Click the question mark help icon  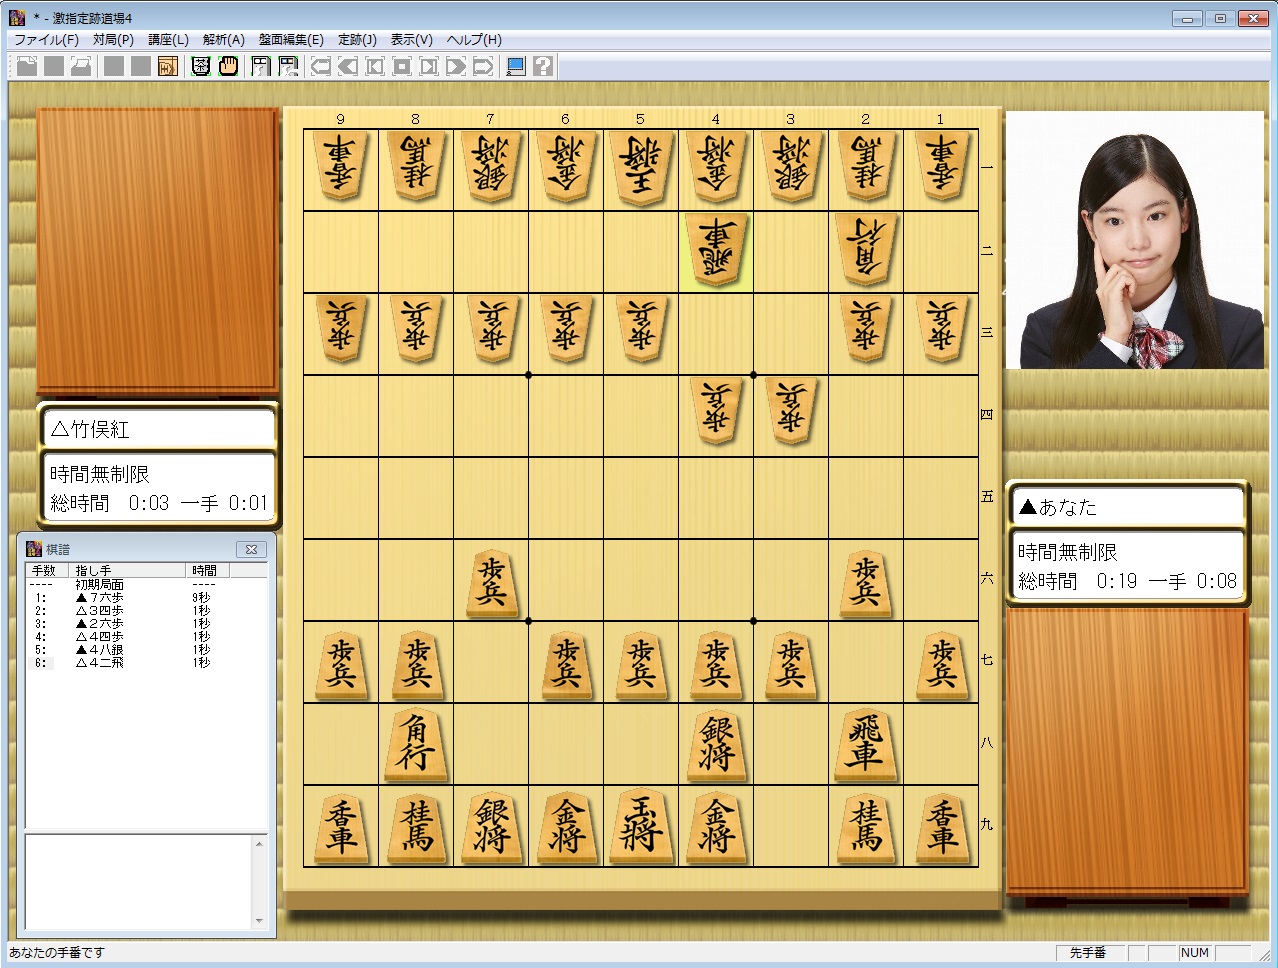click(x=543, y=67)
